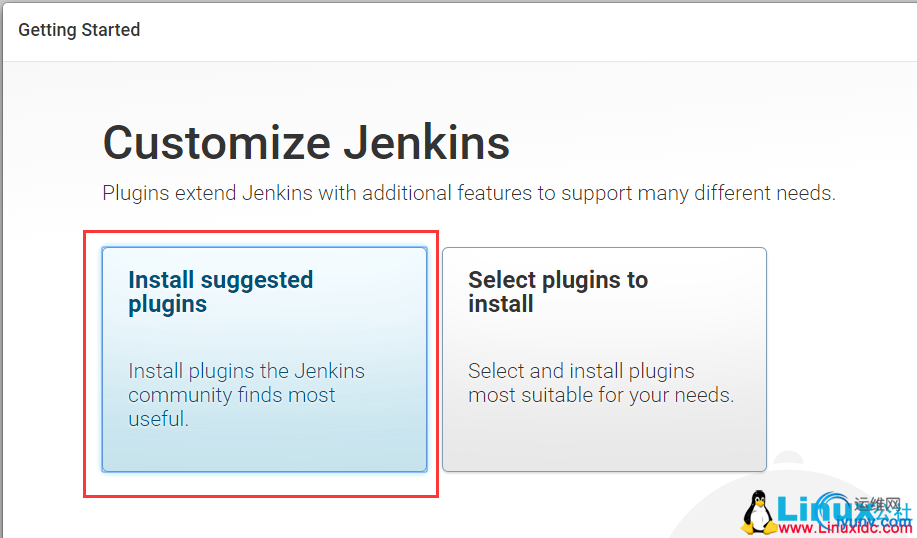Choose the Select plugins to install card
Viewport: 917px width, 538px height.
coord(604,359)
